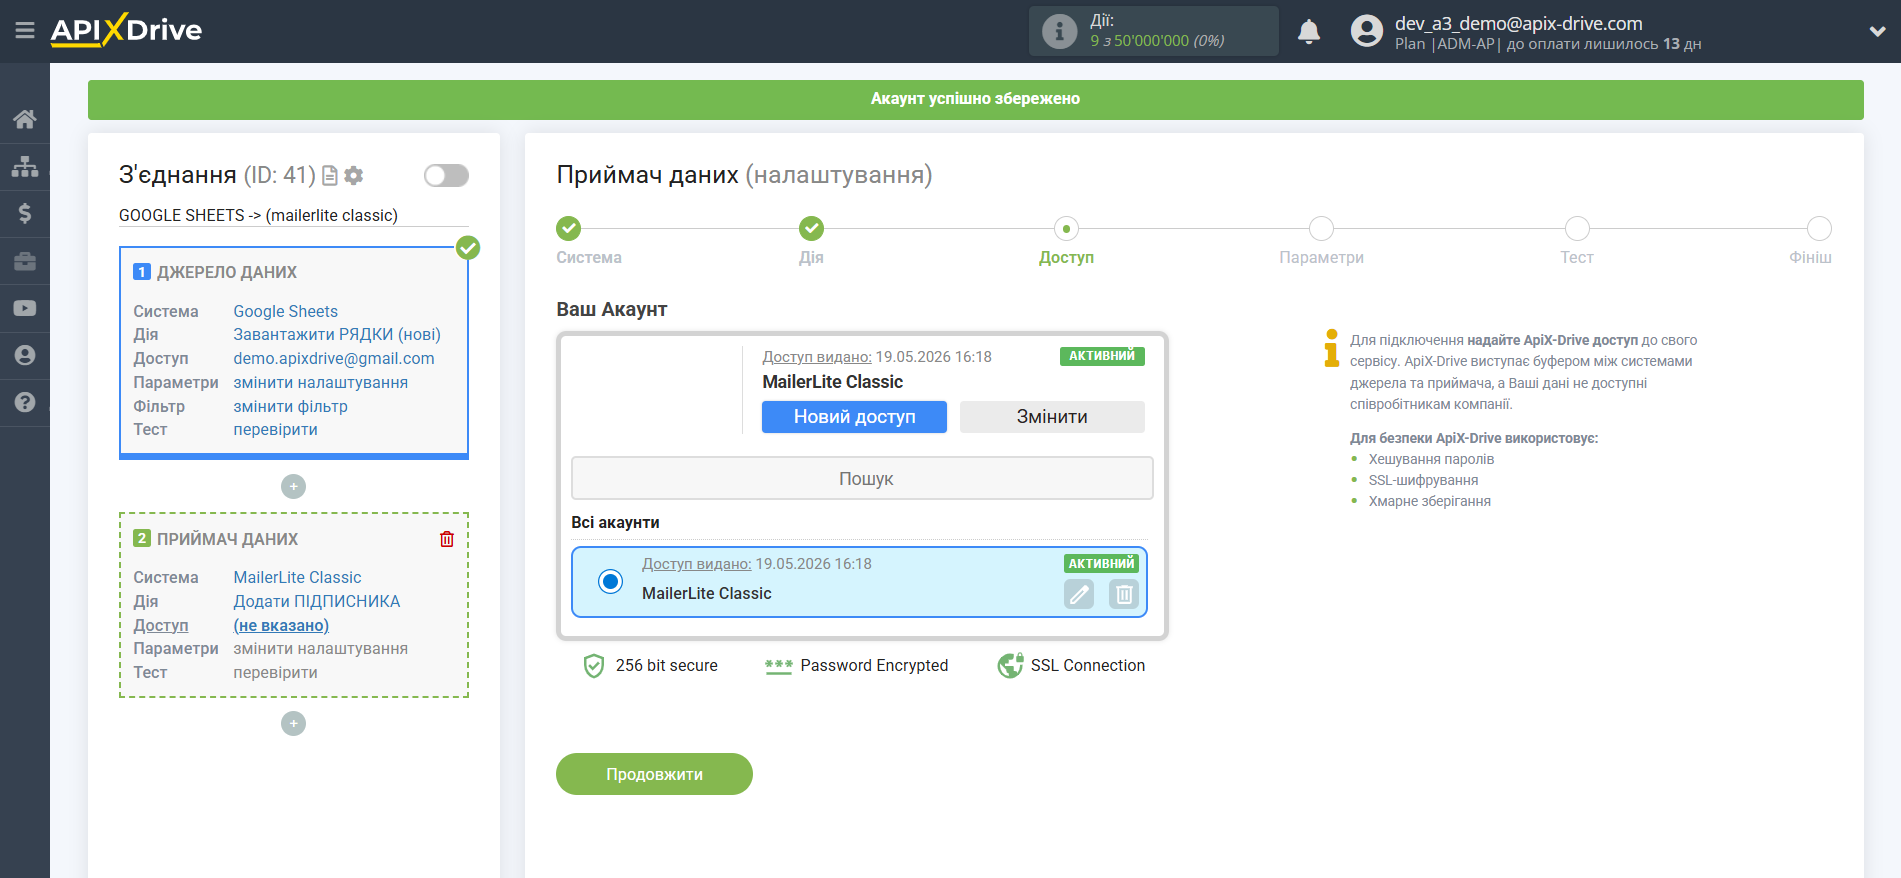Click the Змінити button
Image resolution: width=1901 pixels, height=878 pixels.
tap(1052, 417)
